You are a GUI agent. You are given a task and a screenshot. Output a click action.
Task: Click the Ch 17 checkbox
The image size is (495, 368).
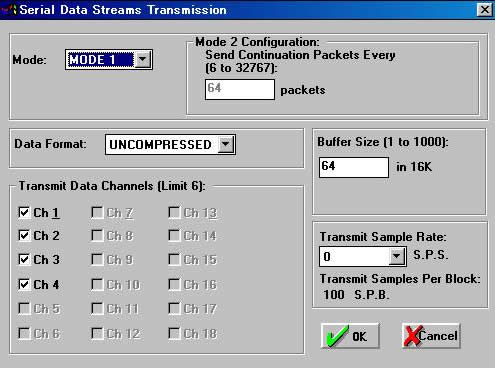(x=174, y=308)
